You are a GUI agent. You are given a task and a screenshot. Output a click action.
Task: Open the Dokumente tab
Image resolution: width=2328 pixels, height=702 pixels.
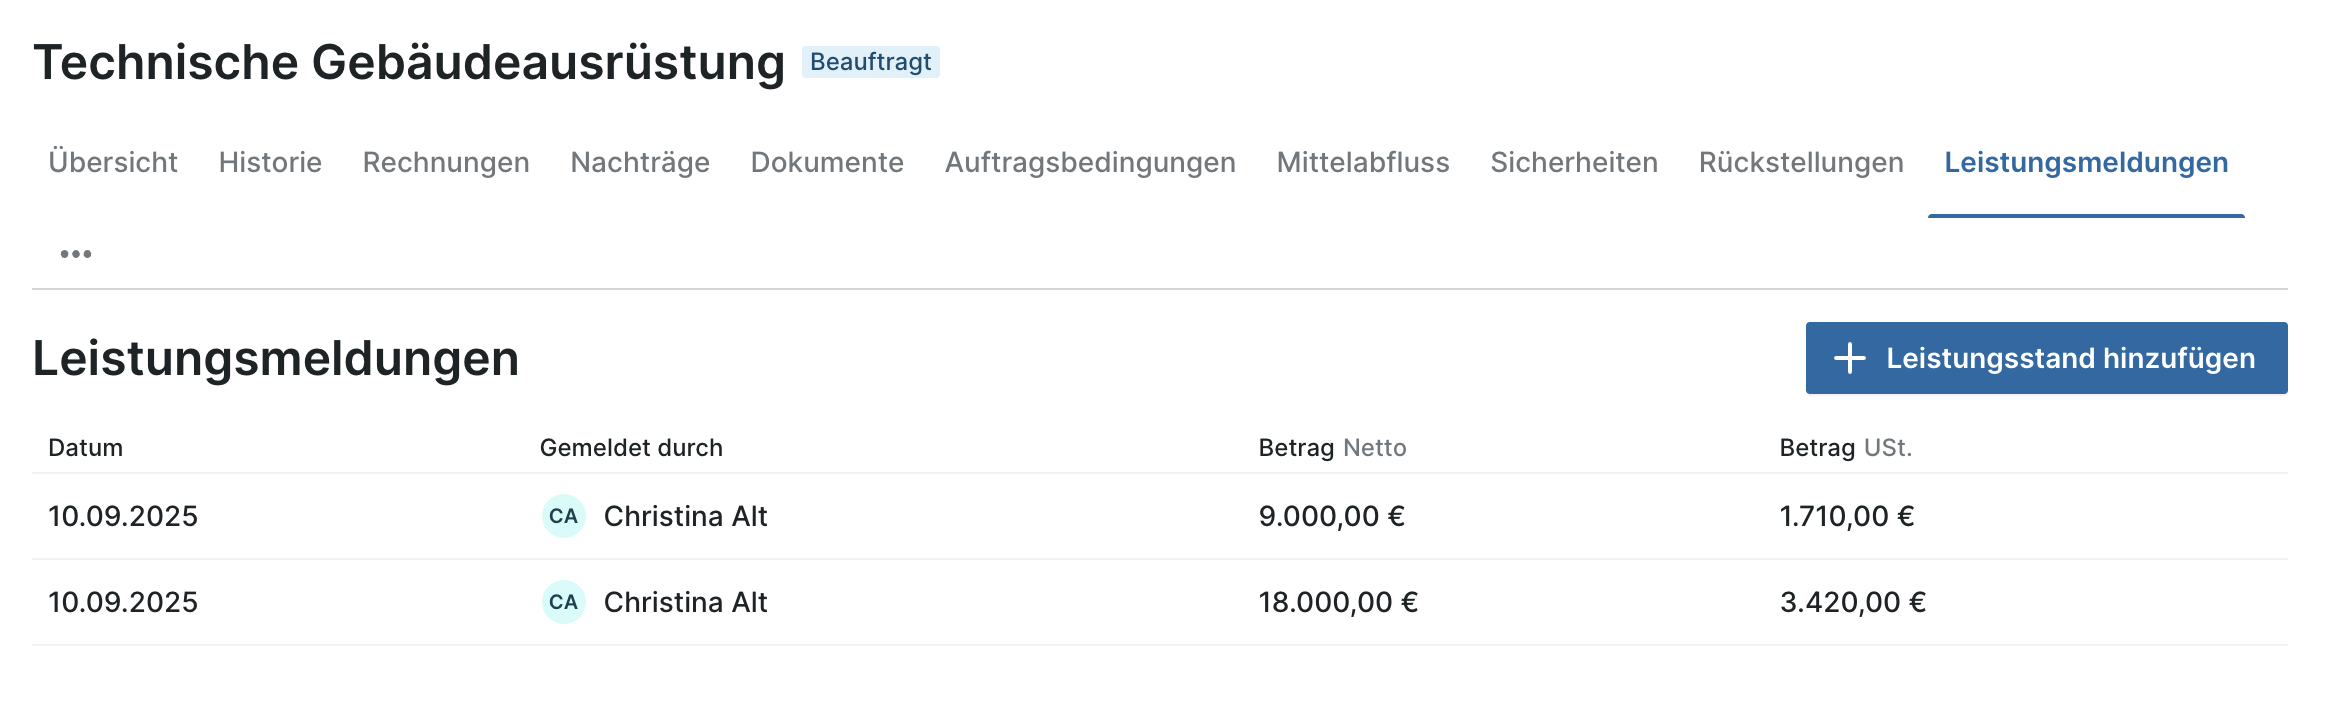(x=827, y=162)
